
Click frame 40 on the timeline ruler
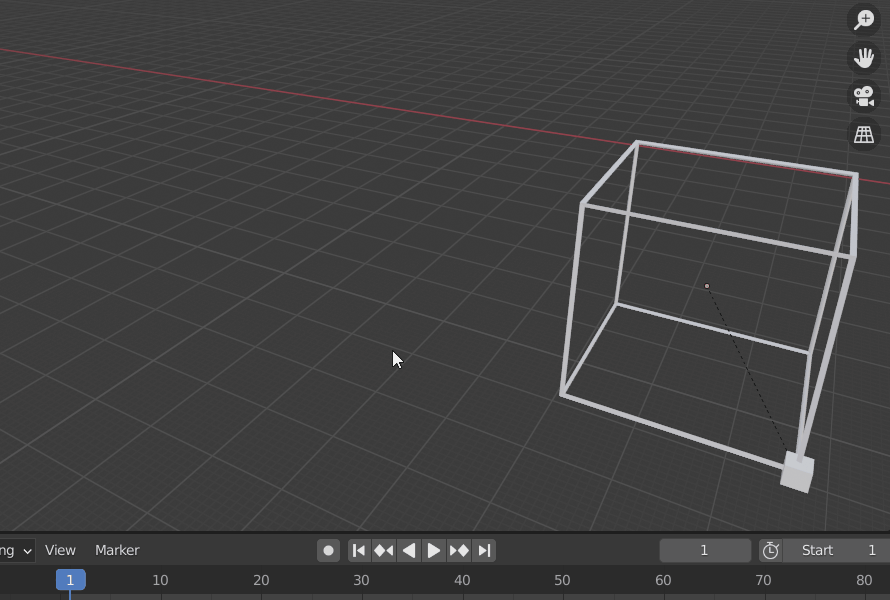pos(462,580)
